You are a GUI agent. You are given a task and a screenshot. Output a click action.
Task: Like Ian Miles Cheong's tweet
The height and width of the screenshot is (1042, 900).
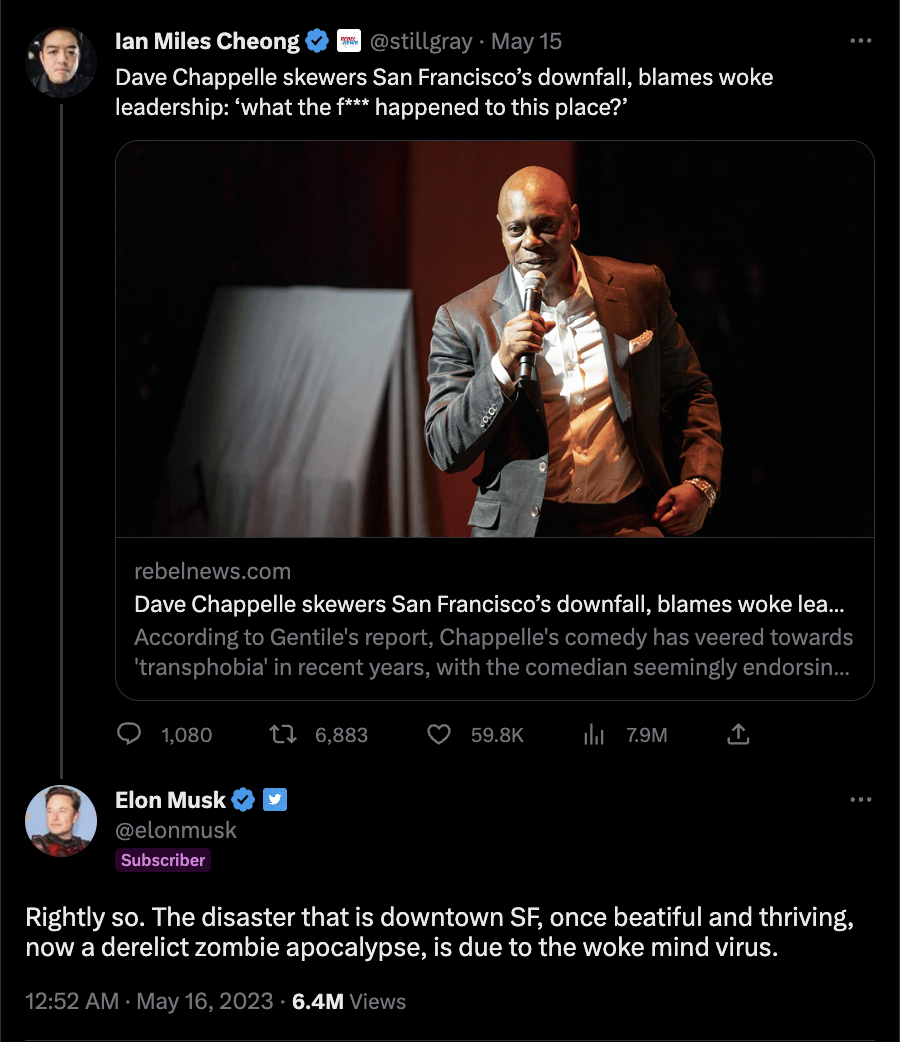(x=439, y=735)
